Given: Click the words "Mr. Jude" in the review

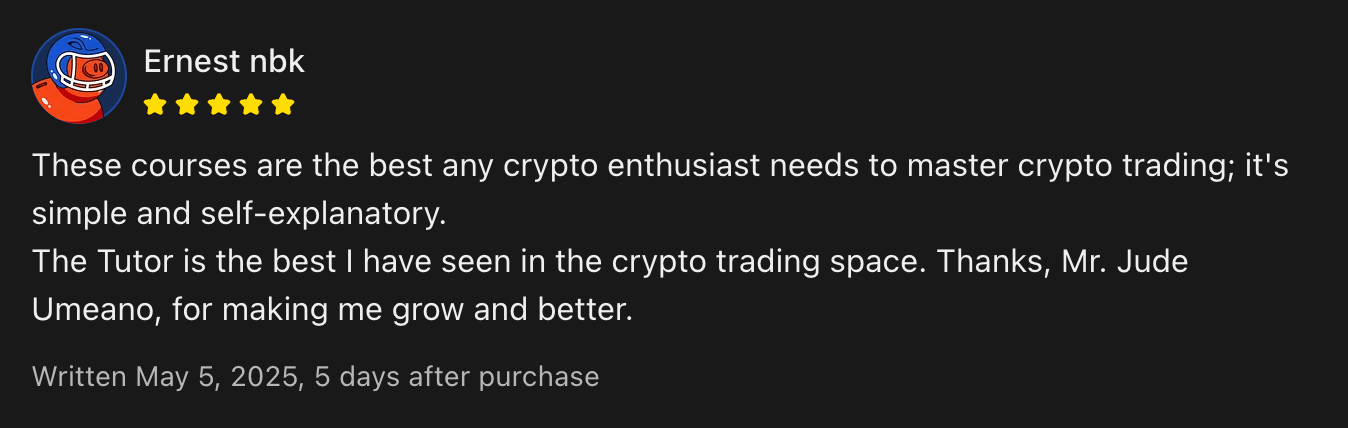Looking at the screenshot, I should pyautogui.click(x=1124, y=262).
